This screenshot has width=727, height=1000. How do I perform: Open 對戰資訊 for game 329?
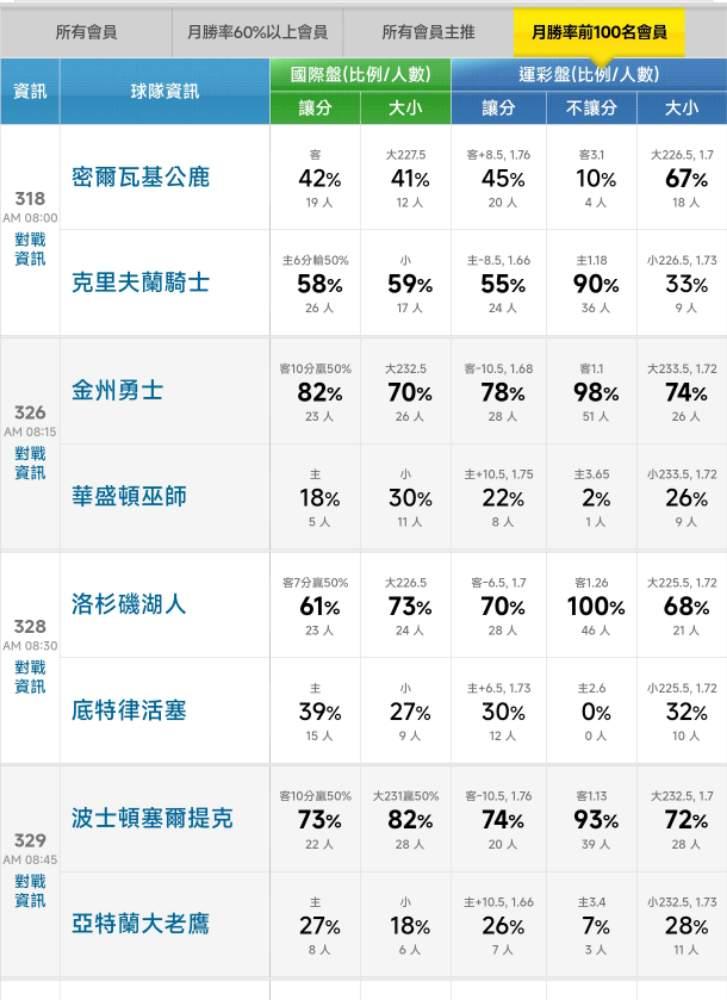[30, 891]
